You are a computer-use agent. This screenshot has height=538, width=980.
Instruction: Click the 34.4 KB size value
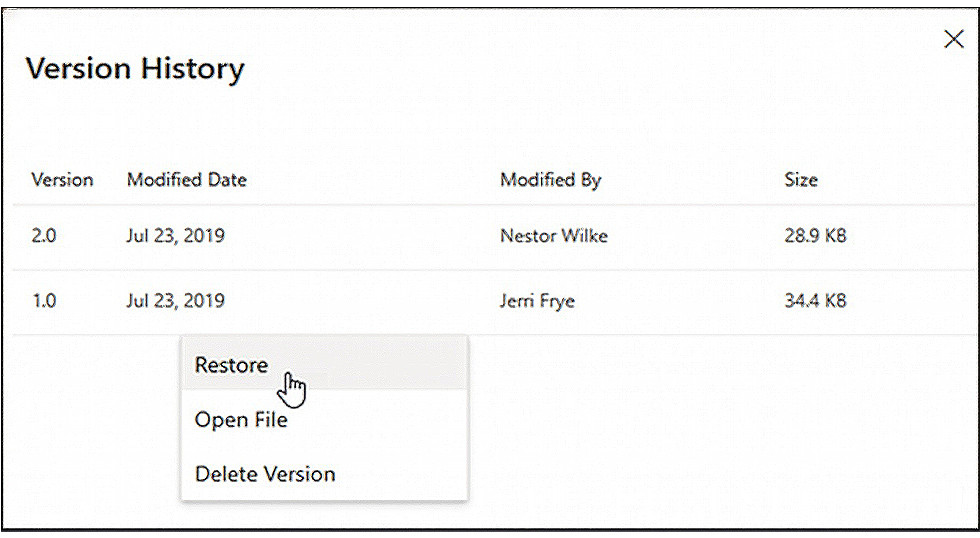click(815, 300)
